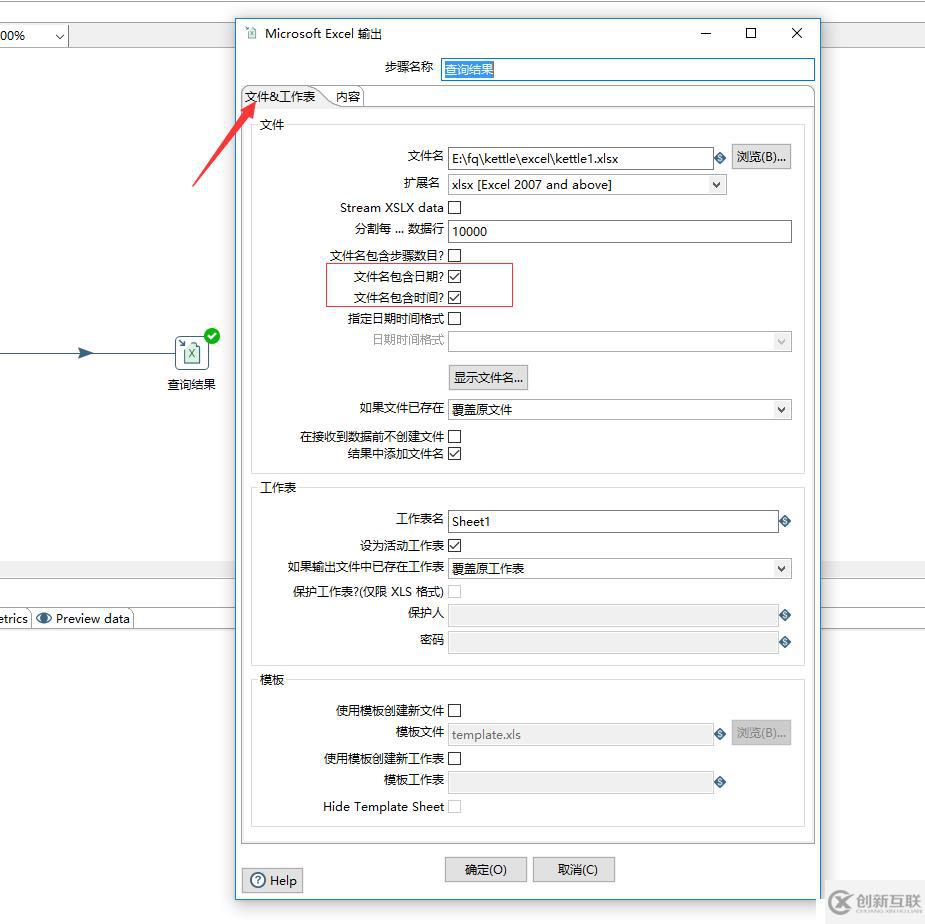
Task: Open 覆盖原工作表 dropdown
Action: 619,569
